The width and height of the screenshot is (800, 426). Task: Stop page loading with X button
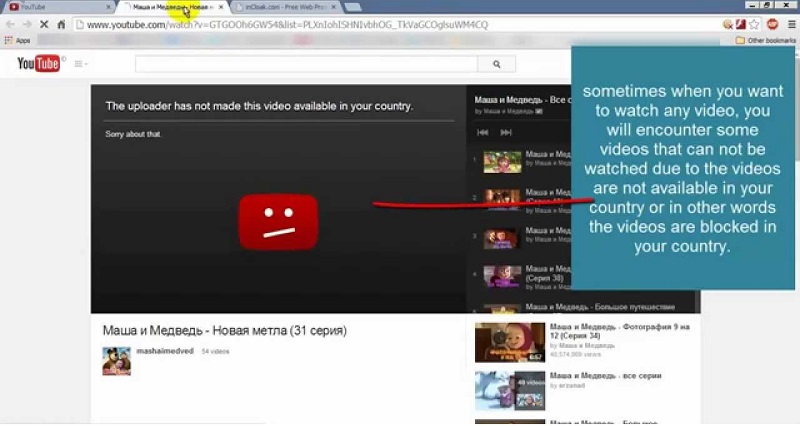pyautogui.click(x=44, y=24)
